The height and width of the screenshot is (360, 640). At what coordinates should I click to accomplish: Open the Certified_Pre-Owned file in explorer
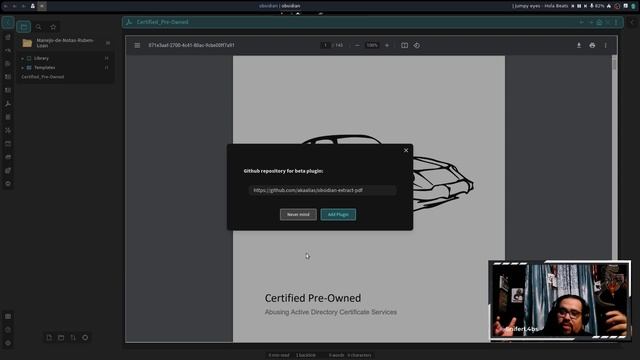42,77
